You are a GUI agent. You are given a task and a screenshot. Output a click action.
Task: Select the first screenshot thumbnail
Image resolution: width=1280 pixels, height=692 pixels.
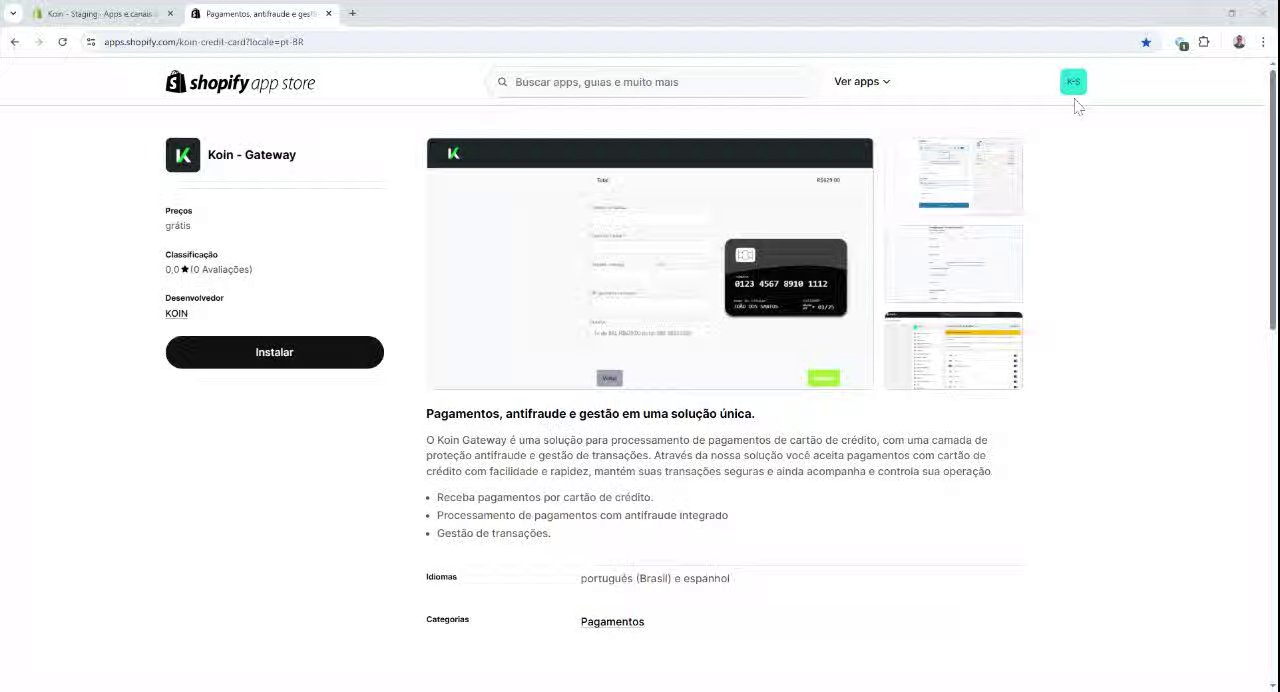click(x=953, y=176)
